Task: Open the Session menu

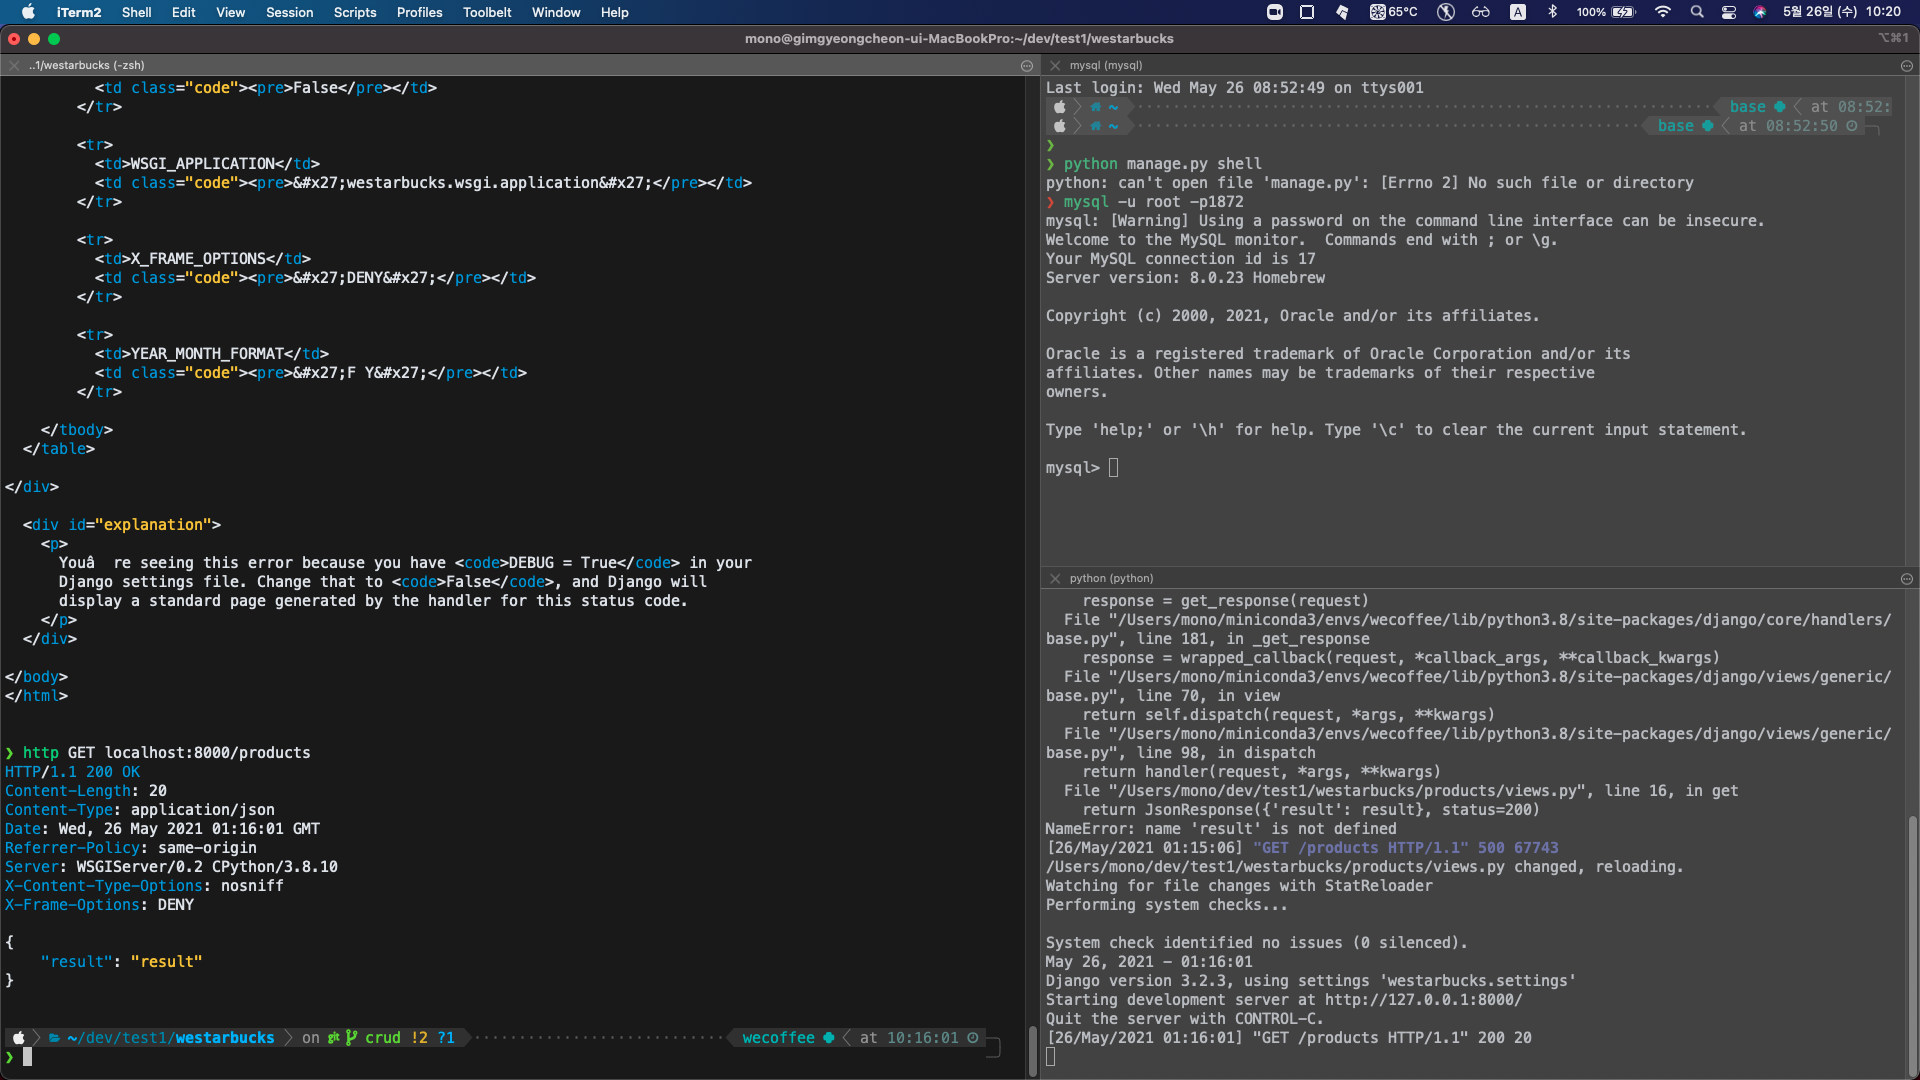Action: [x=289, y=12]
